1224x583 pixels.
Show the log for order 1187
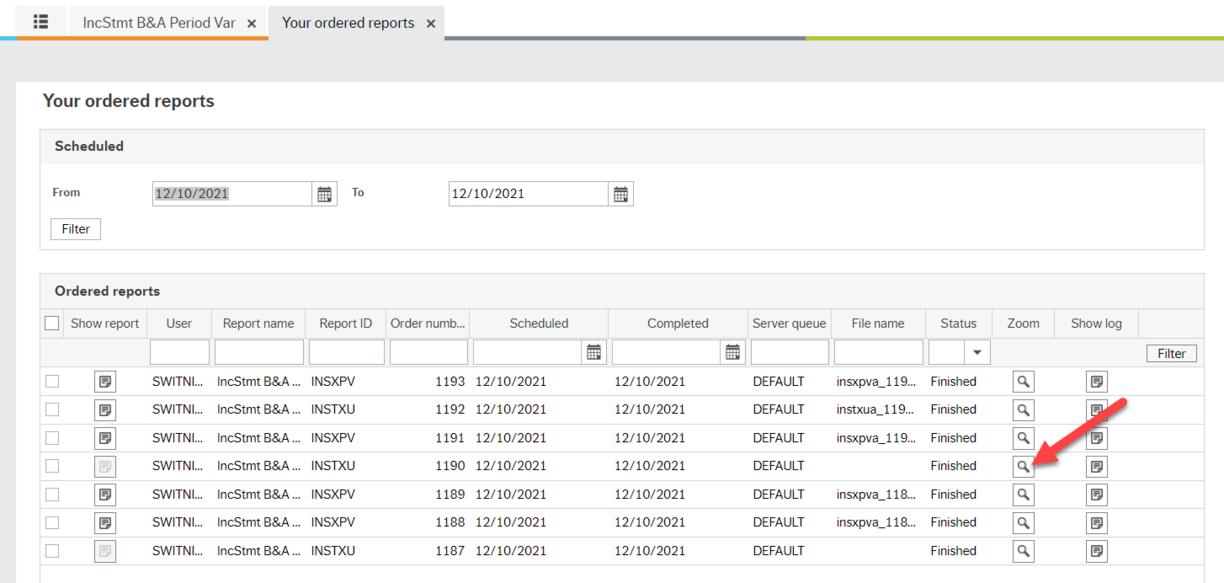point(1096,550)
